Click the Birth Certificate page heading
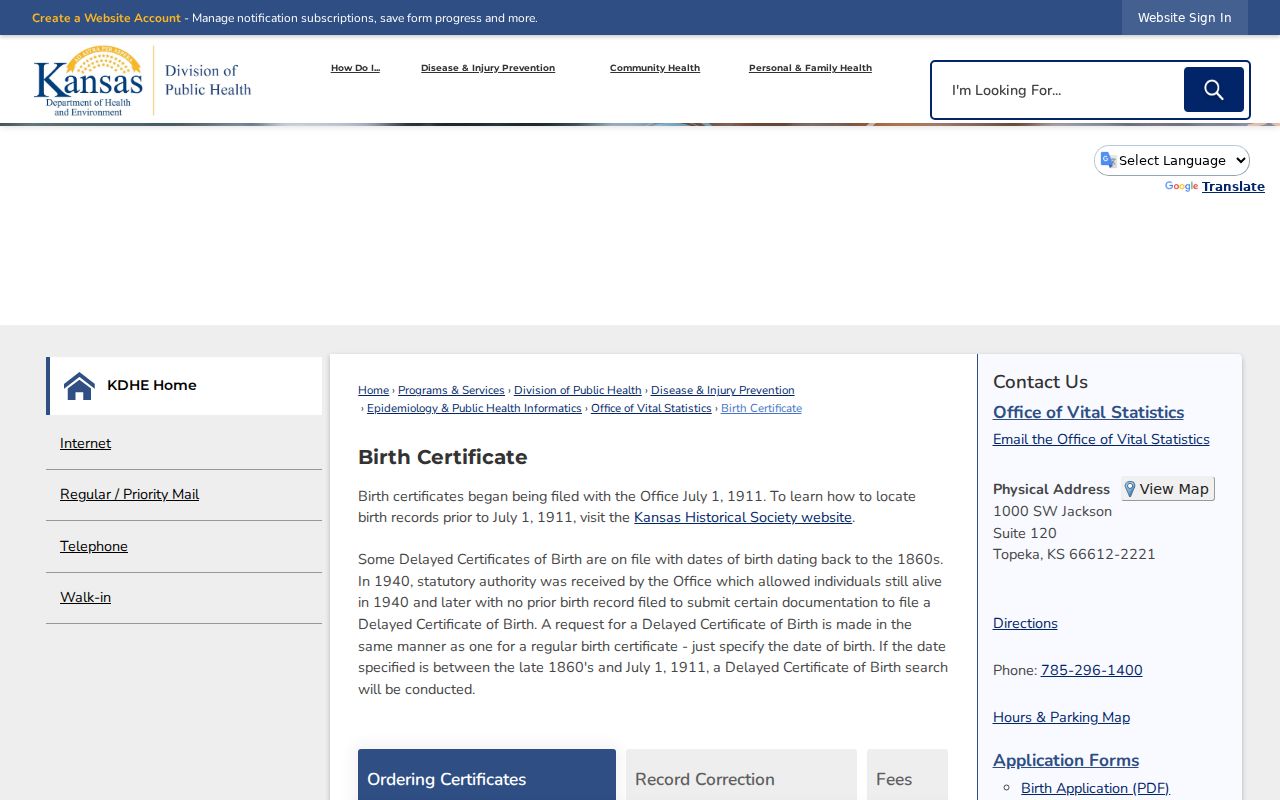 [443, 457]
